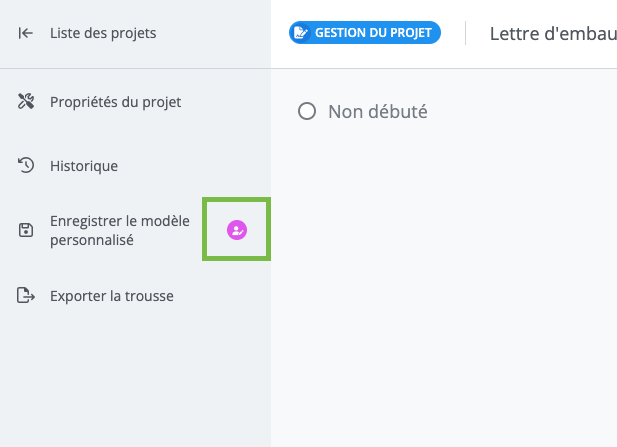
Task: Click the Non débuté status label
Action: (x=377, y=111)
